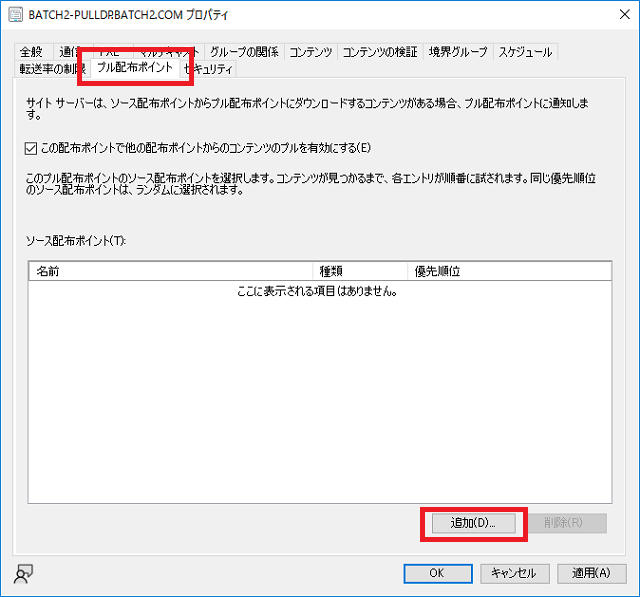Click the empty source distribution points list area
The height and width of the screenshot is (597, 640).
point(319,400)
